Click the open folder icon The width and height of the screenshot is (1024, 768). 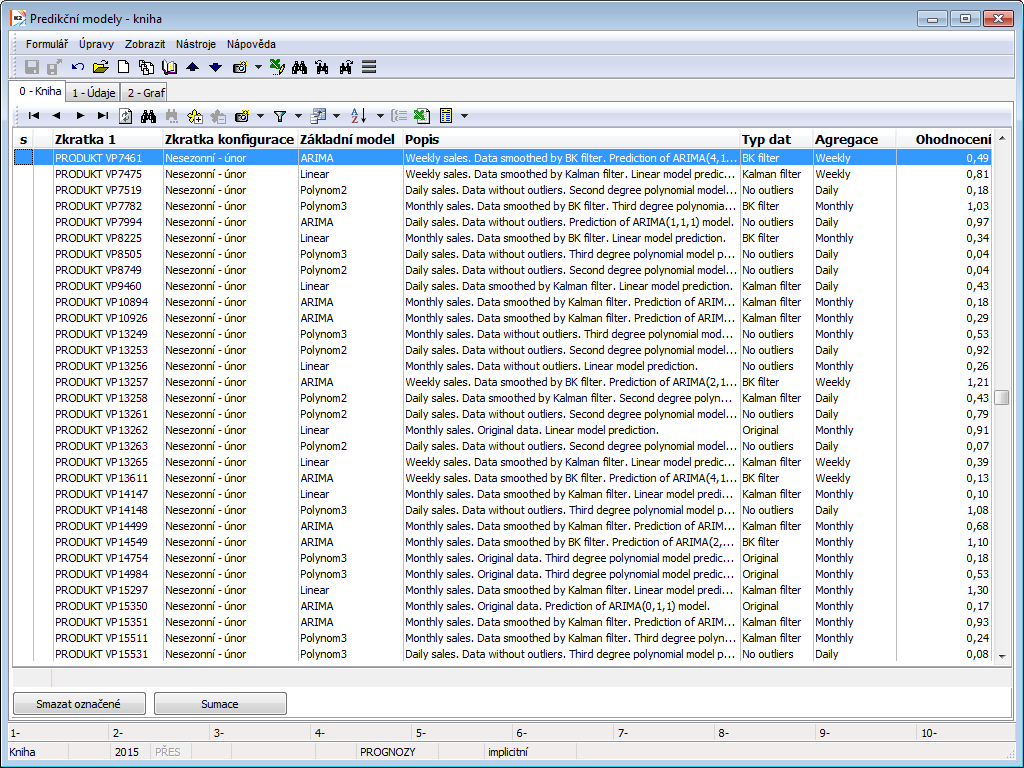(x=100, y=67)
